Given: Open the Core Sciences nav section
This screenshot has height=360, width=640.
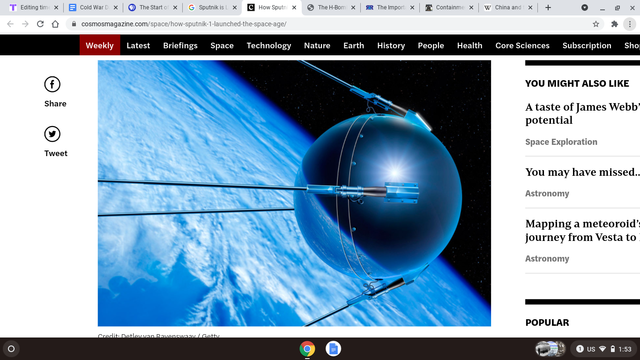Looking at the screenshot, I should (x=522, y=45).
